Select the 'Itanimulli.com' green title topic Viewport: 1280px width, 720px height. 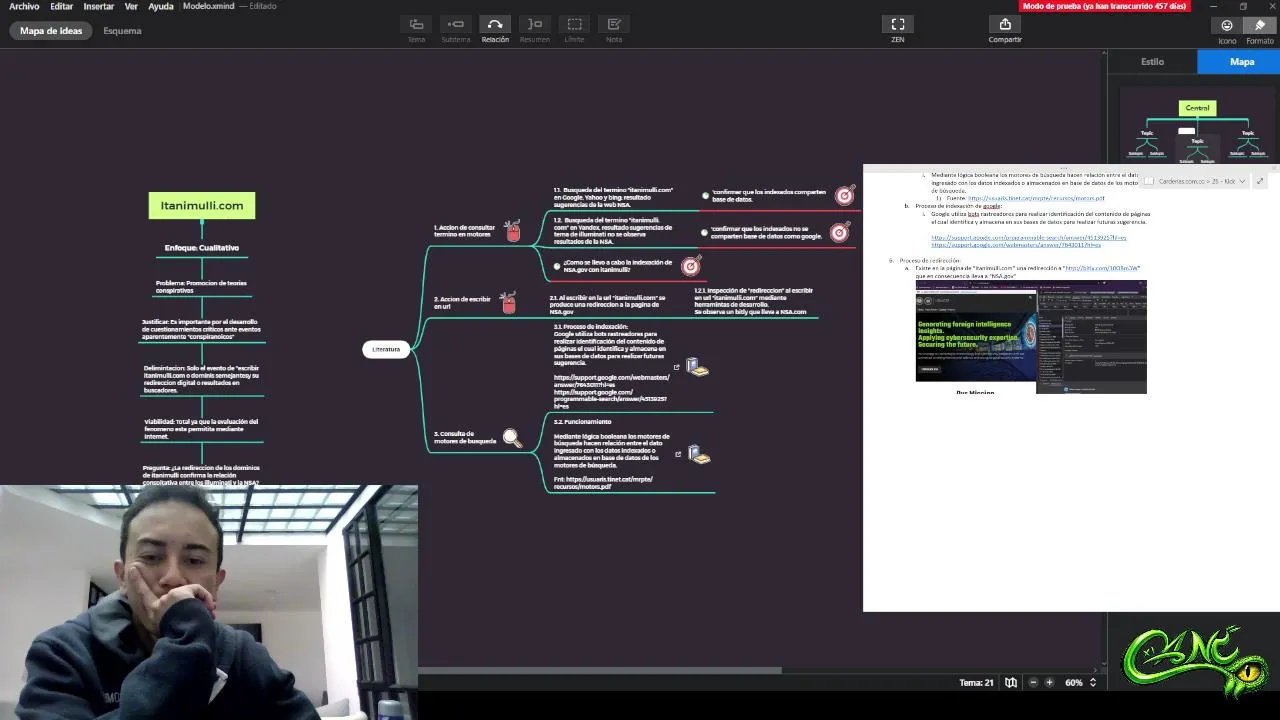click(x=202, y=205)
